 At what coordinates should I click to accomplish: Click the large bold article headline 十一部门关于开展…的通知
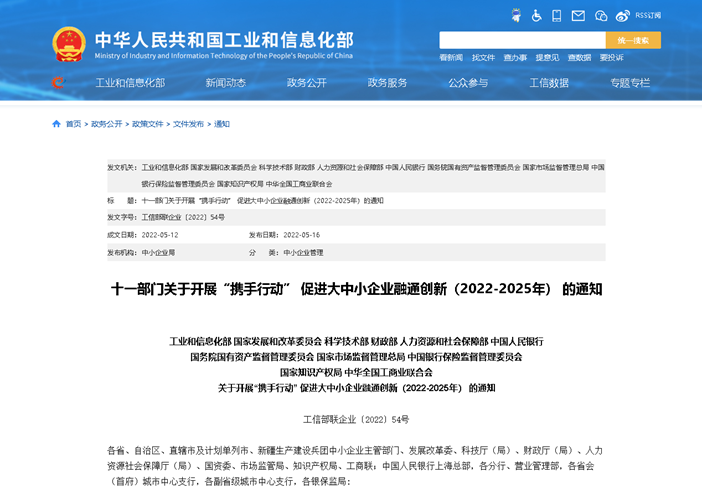pyautogui.click(x=356, y=289)
